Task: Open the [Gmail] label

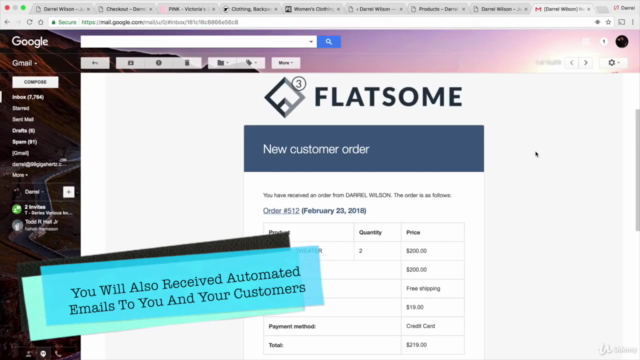Action: pos(20,153)
